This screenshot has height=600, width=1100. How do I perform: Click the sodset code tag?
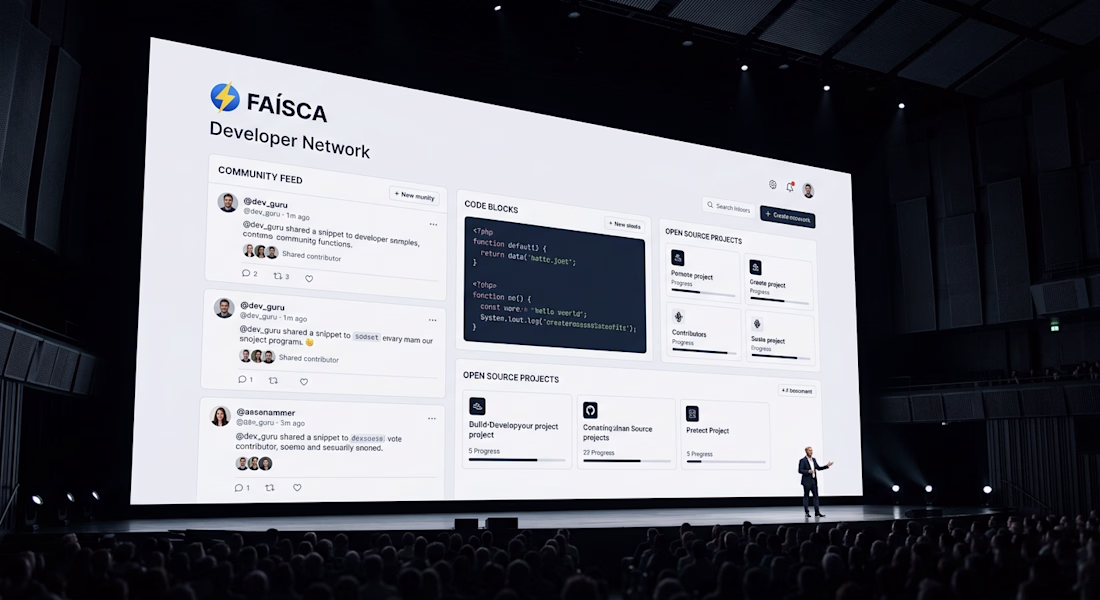366,337
